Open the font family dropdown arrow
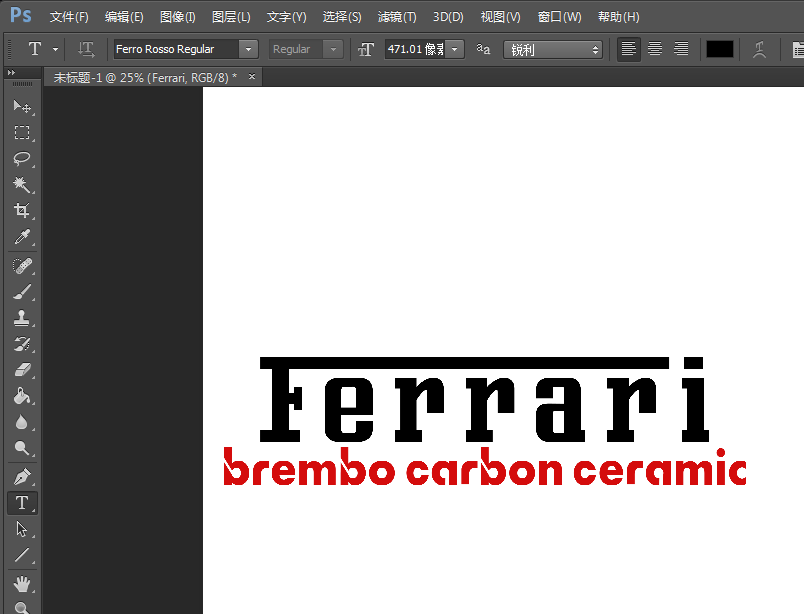 [x=248, y=49]
